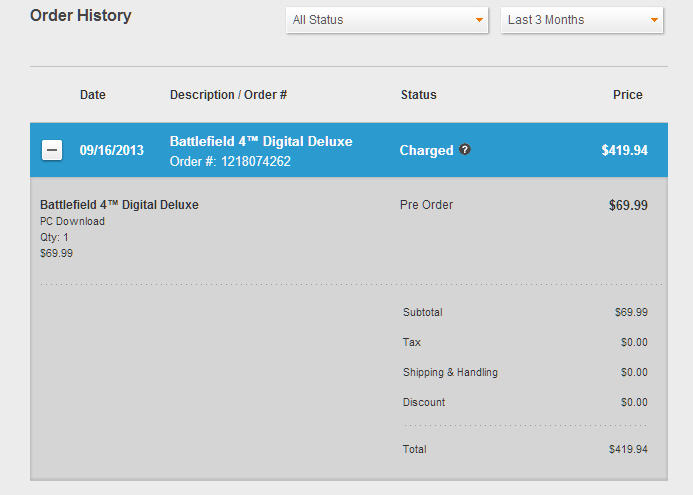Click the $69.99 item price
693x495 pixels.
[x=628, y=206]
